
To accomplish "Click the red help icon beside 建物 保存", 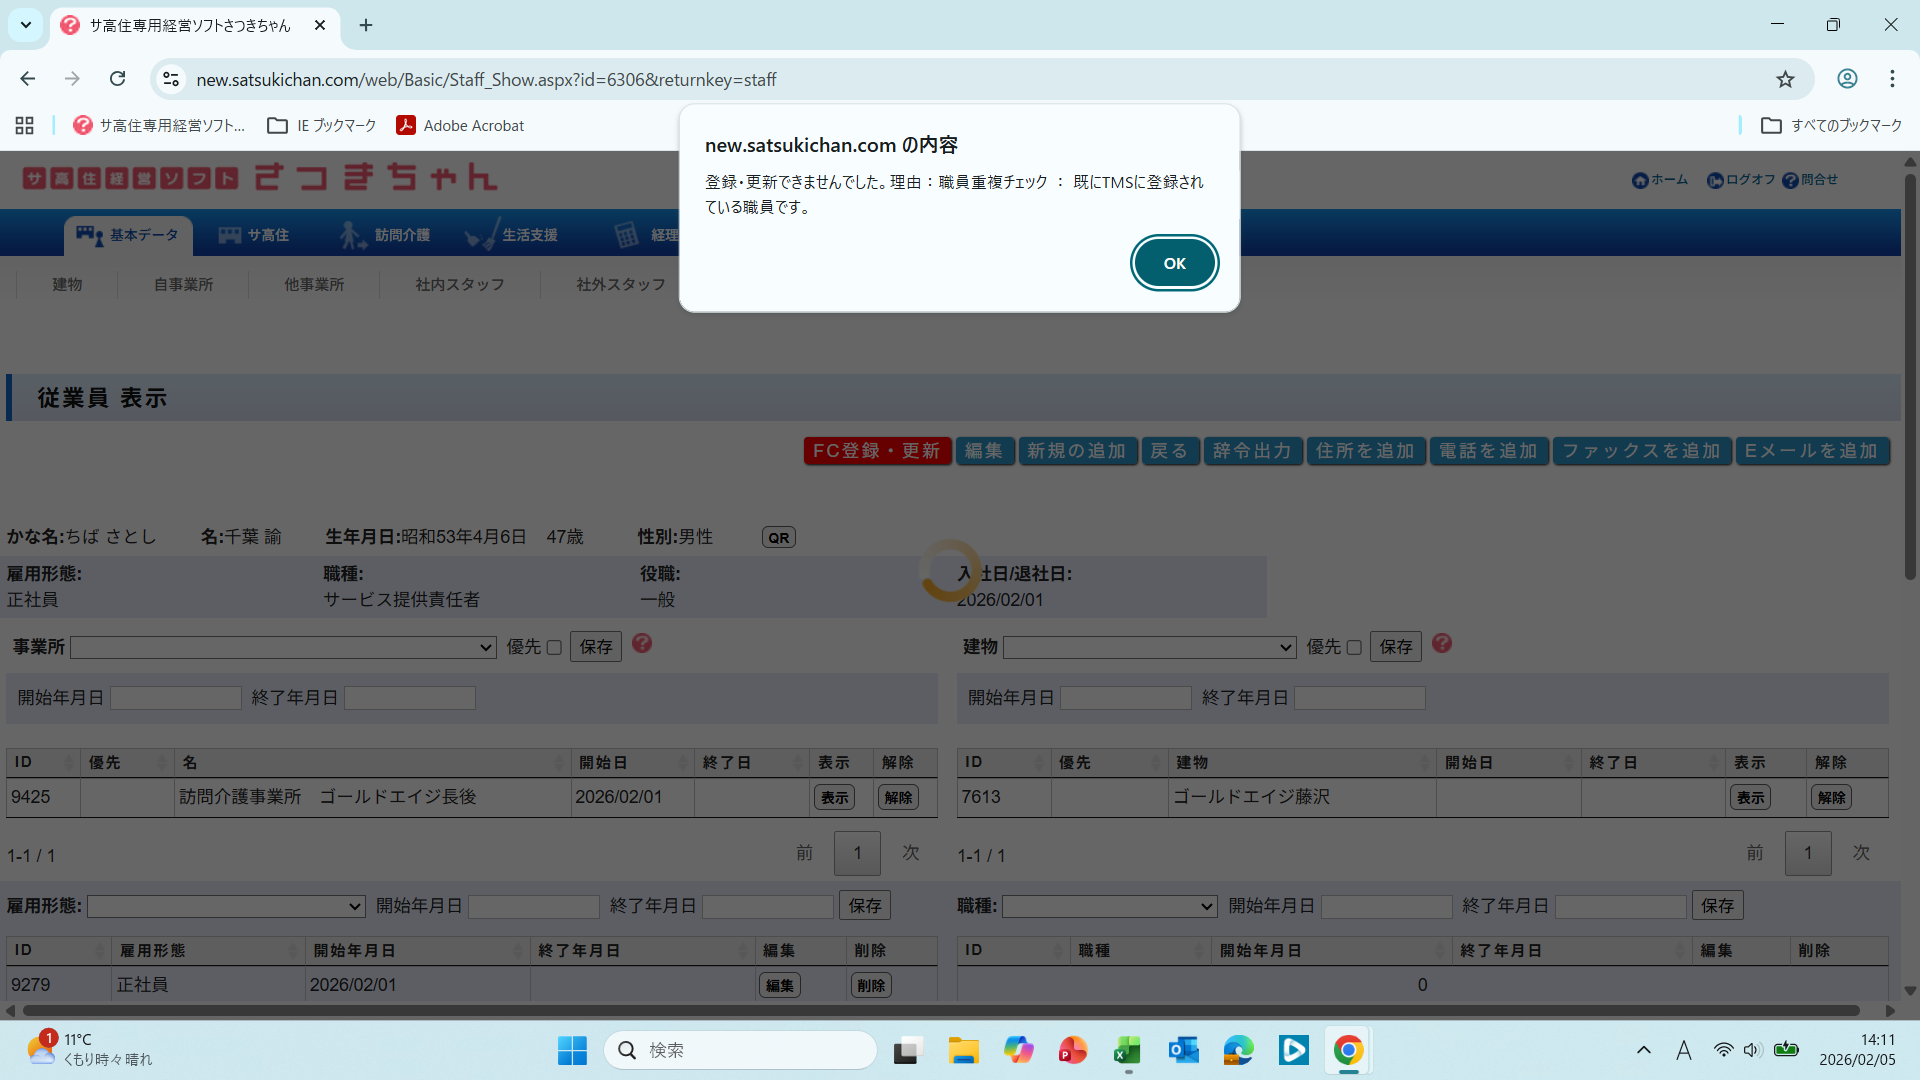I will point(1441,644).
